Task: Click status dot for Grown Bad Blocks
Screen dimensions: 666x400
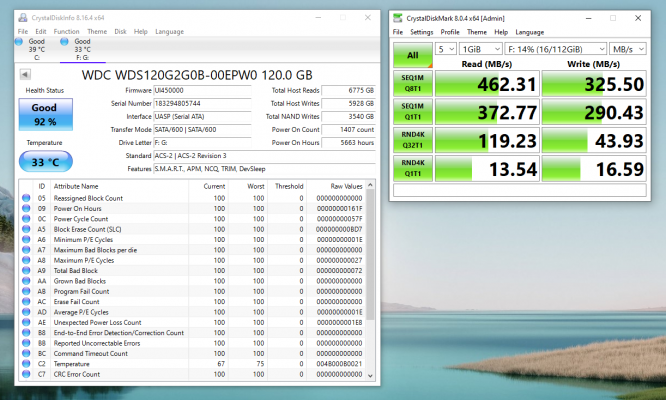Action: (x=26, y=281)
